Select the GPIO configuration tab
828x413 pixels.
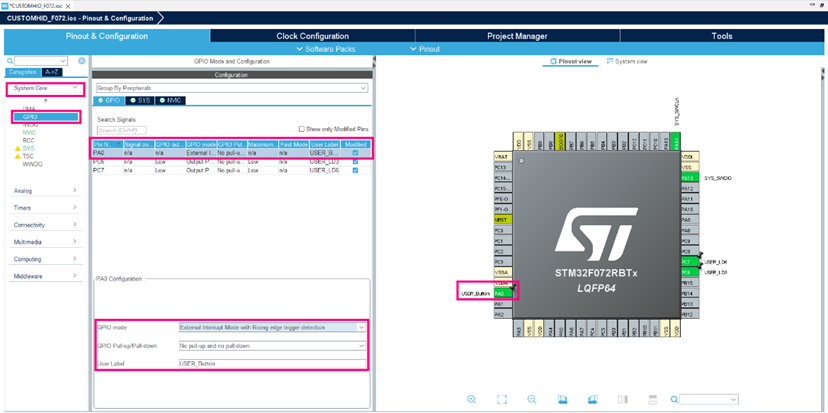[109, 100]
